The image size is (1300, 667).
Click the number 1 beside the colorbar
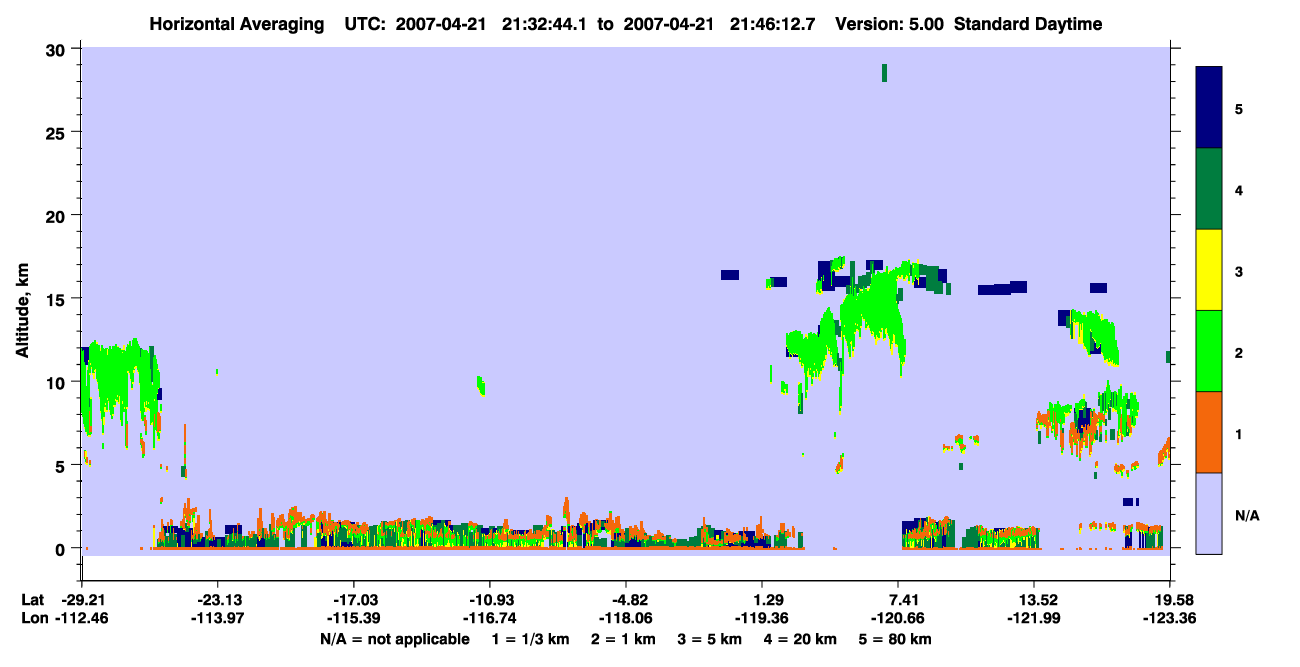[1239, 432]
